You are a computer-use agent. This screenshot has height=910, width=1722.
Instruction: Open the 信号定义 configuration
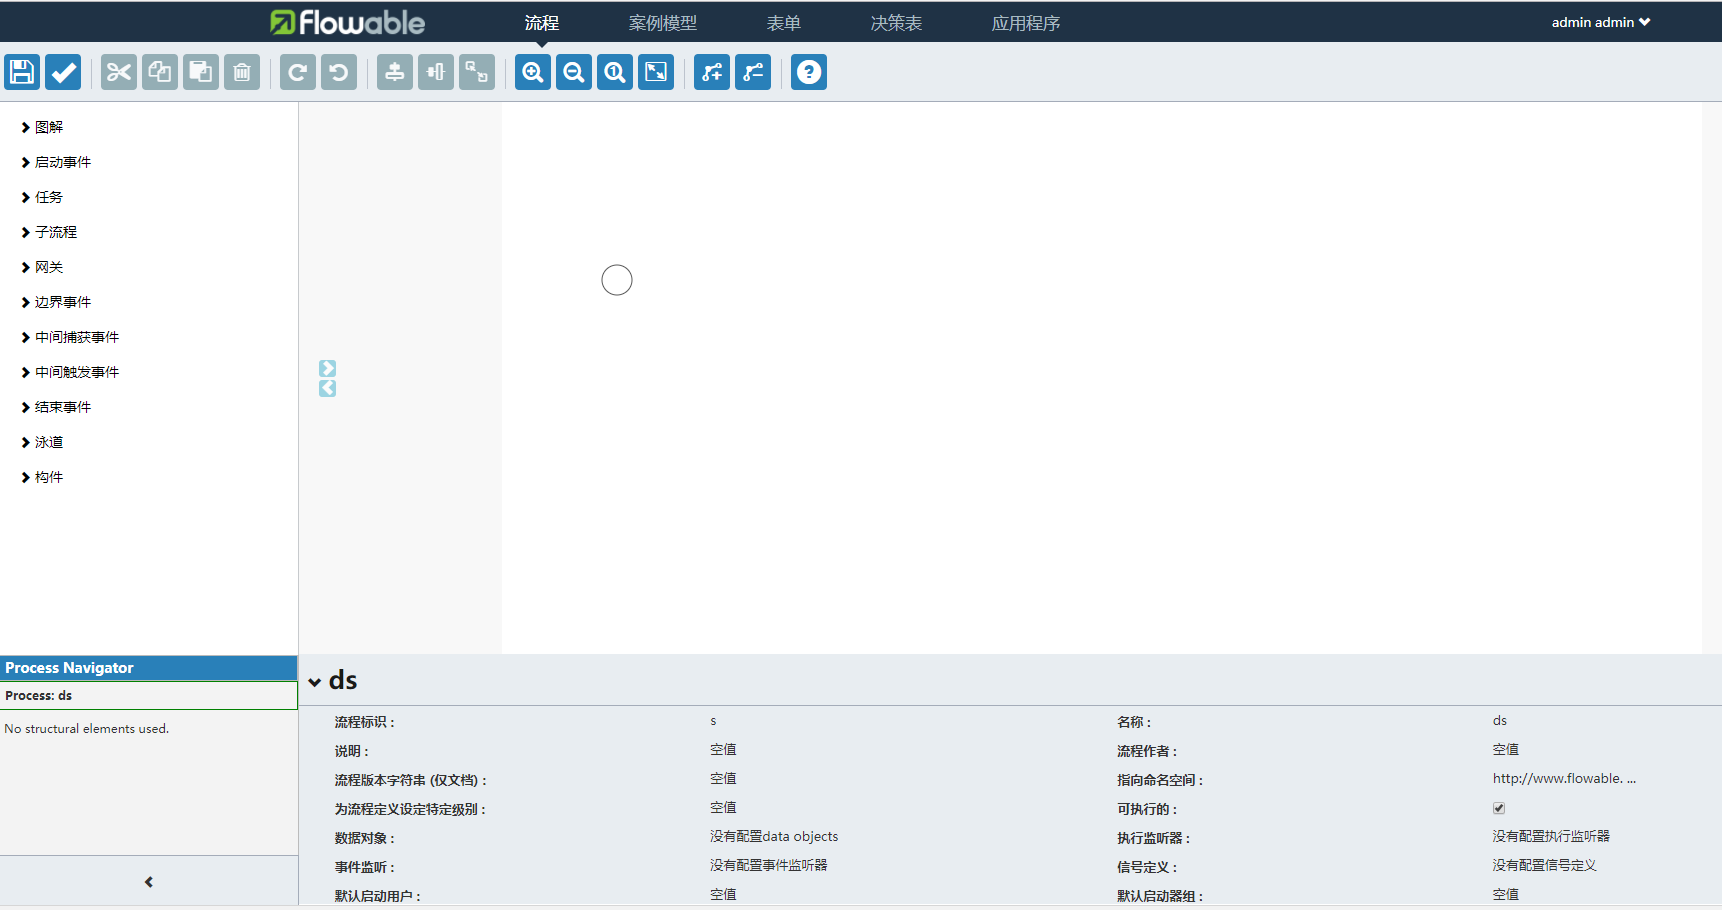pyautogui.click(x=1544, y=865)
